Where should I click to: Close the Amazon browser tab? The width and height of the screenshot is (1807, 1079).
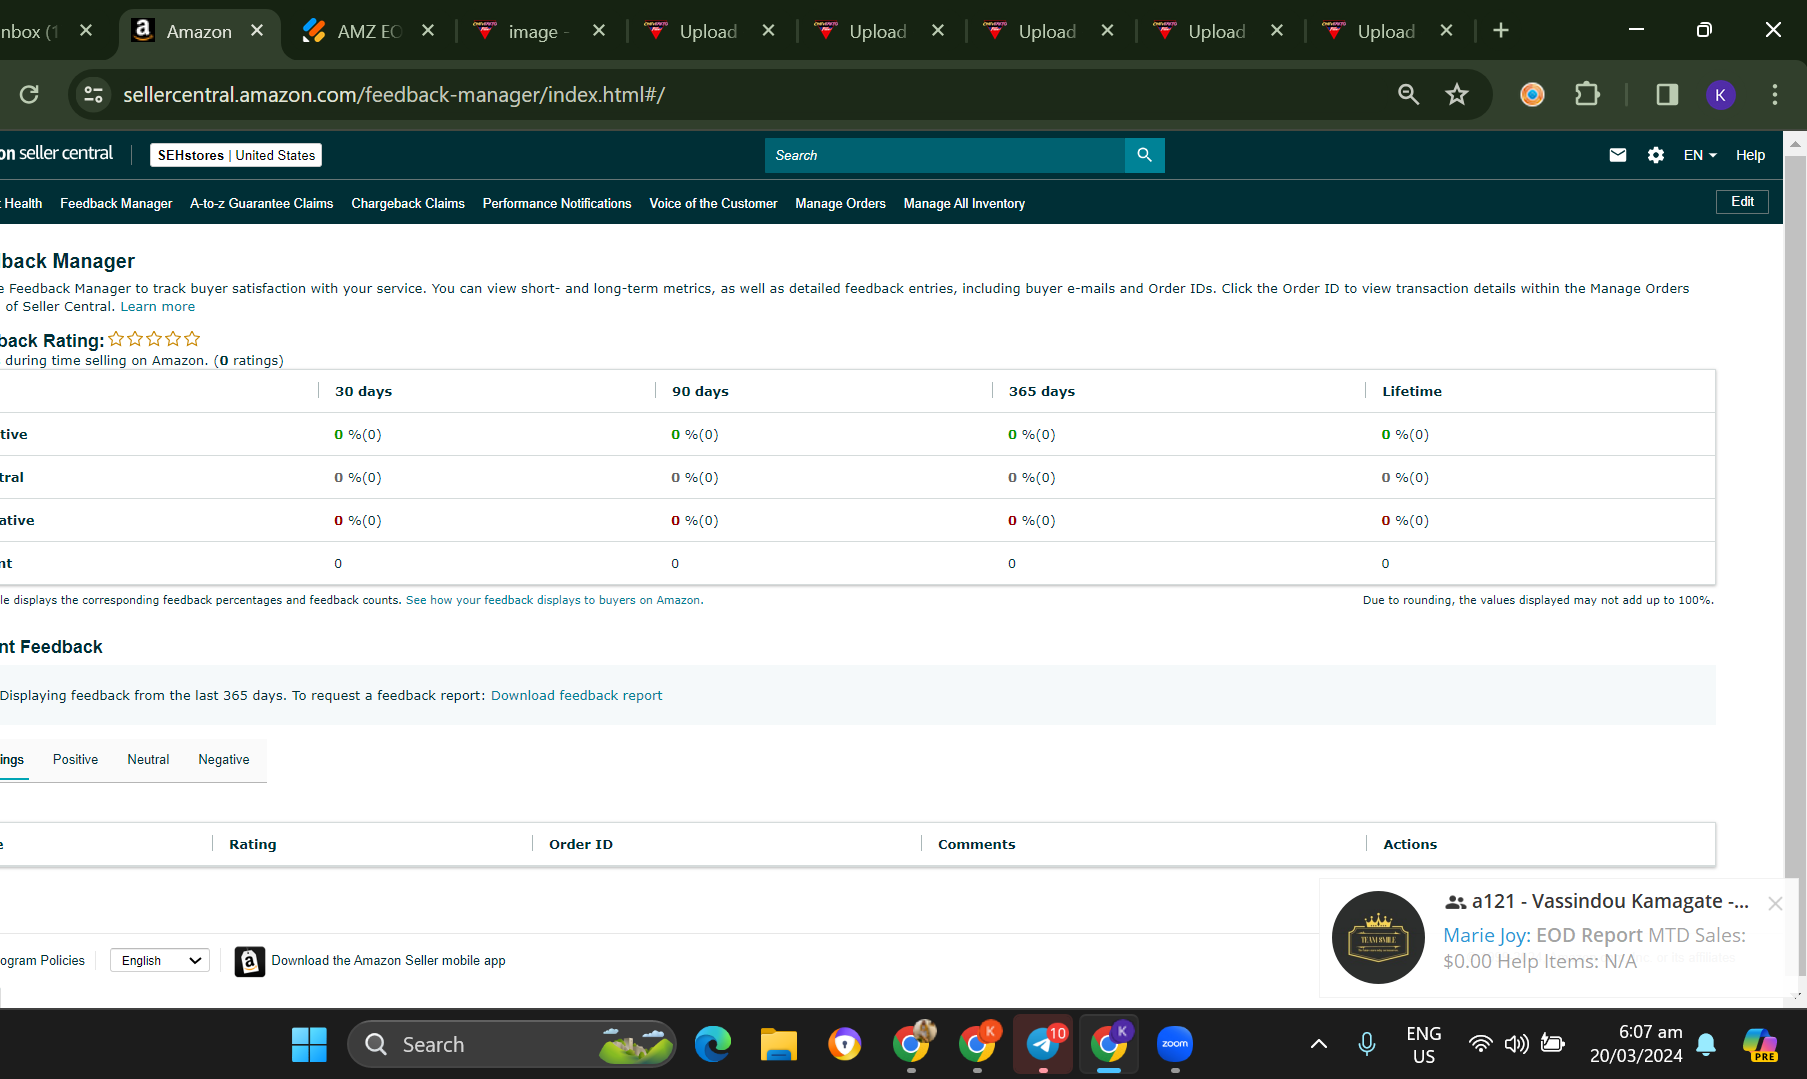click(x=257, y=30)
